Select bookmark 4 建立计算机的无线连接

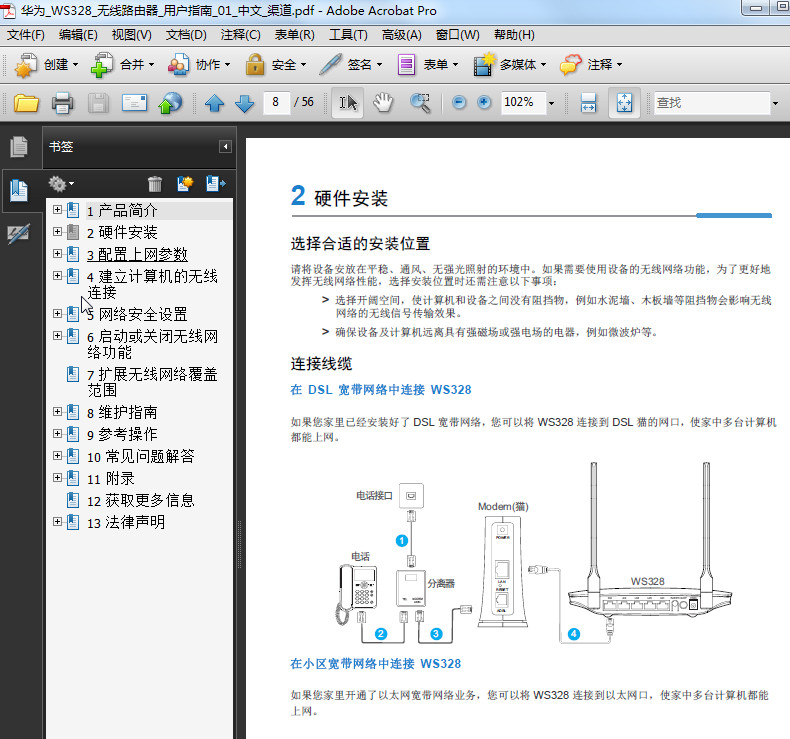[x=152, y=284]
